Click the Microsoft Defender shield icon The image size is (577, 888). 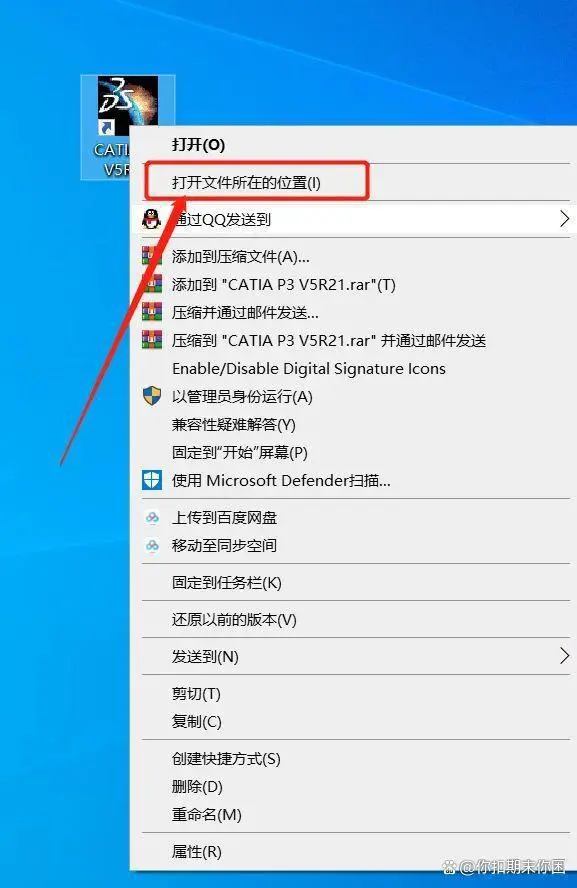(152, 480)
